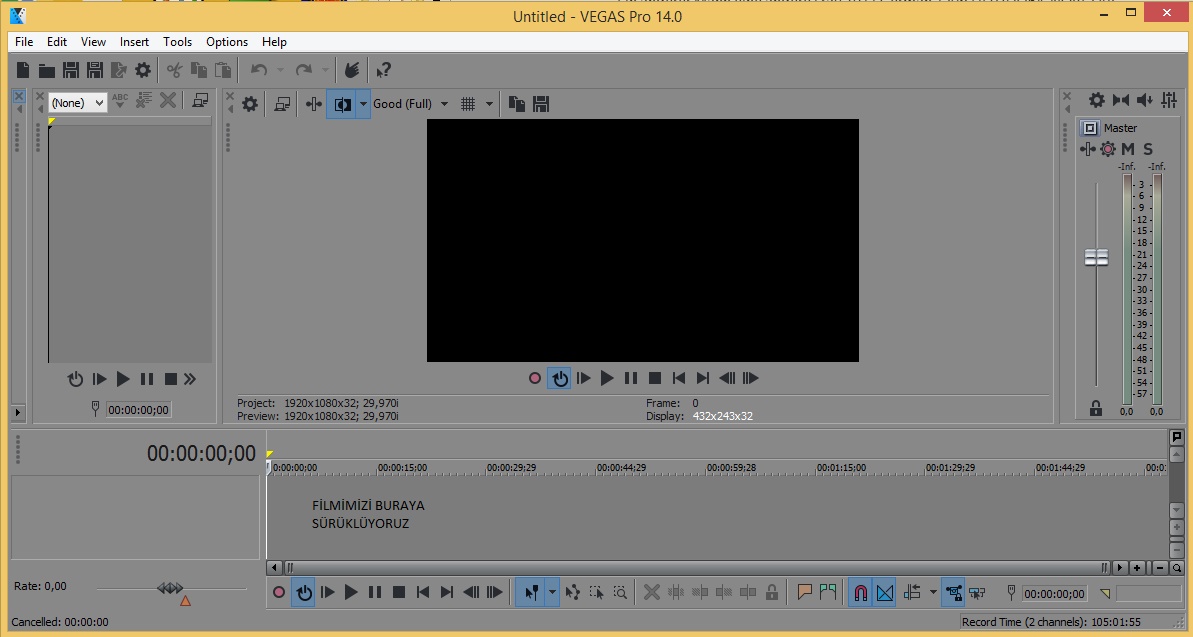Expand Split Screen View dropdown arrow
1193x637 pixels.
click(364, 104)
